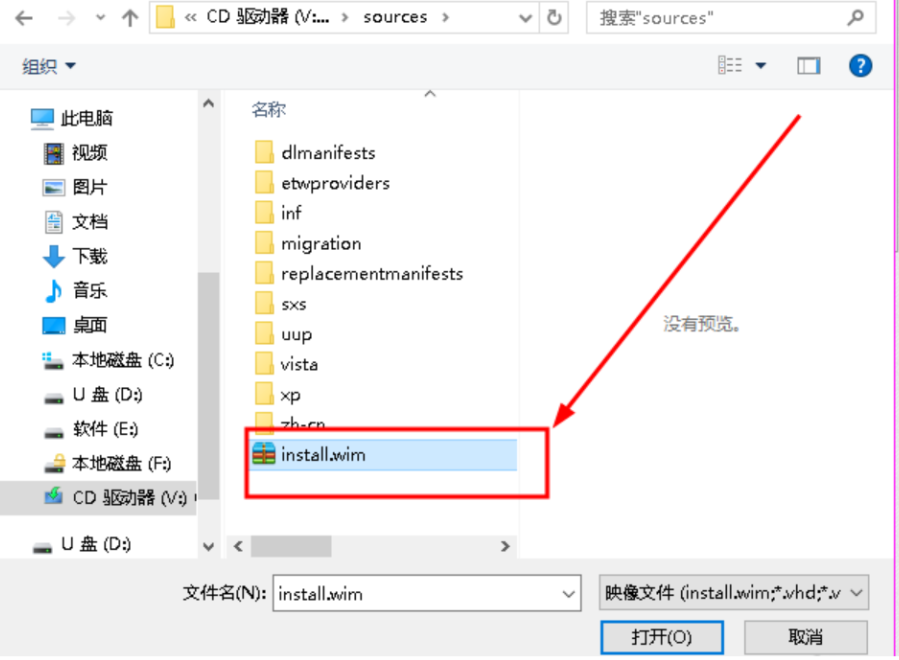This screenshot has height=660, width=899.
Task: Expand the file name combo box
Action: (x=568, y=593)
